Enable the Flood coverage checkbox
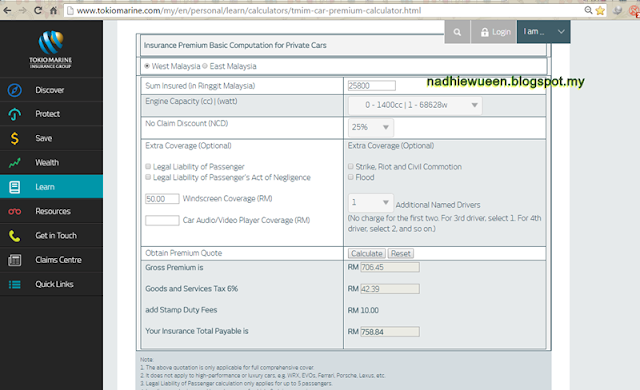The image size is (640, 390). pos(351,177)
